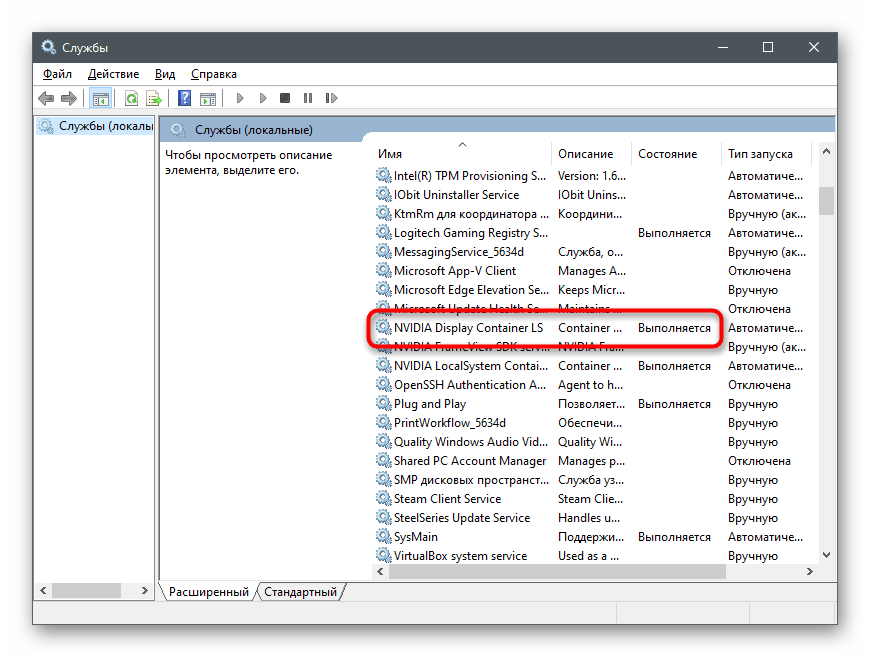Viewport: 870px width, 657px height.
Task: Select Microsoft Edge Elevation service row
Action: [594, 290]
